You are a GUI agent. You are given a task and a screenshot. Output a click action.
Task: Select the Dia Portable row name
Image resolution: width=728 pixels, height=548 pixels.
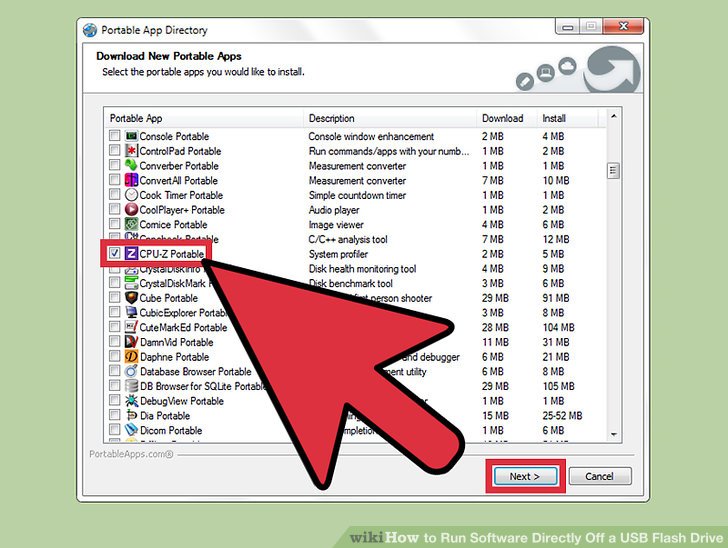click(x=165, y=416)
